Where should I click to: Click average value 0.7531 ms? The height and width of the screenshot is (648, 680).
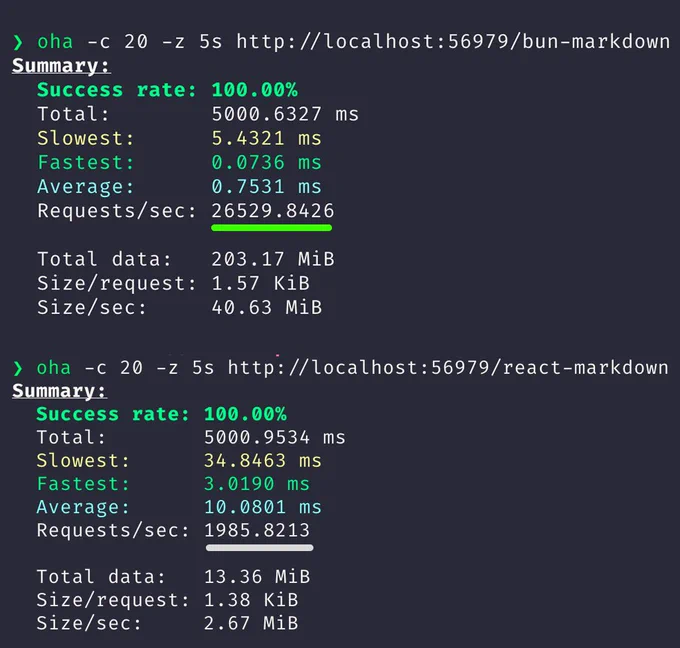tap(266, 187)
